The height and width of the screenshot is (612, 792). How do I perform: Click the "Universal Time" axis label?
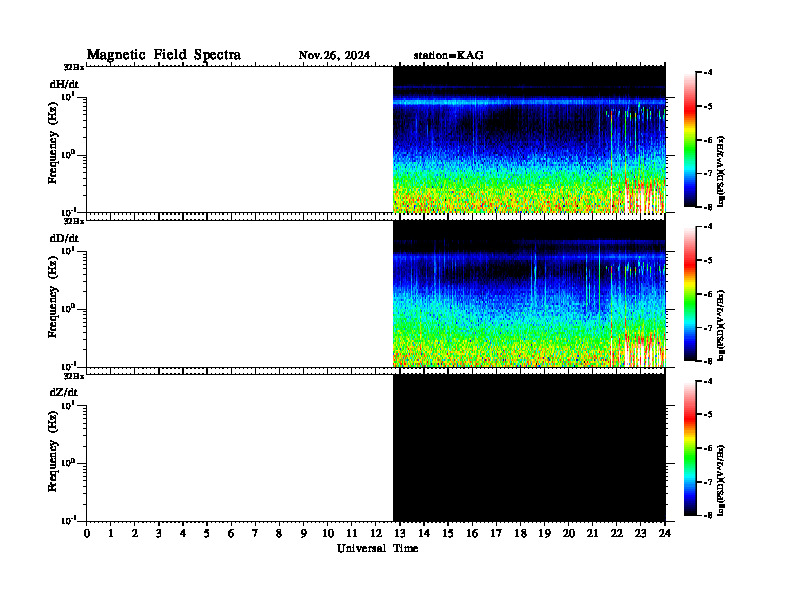pyautogui.click(x=377, y=548)
